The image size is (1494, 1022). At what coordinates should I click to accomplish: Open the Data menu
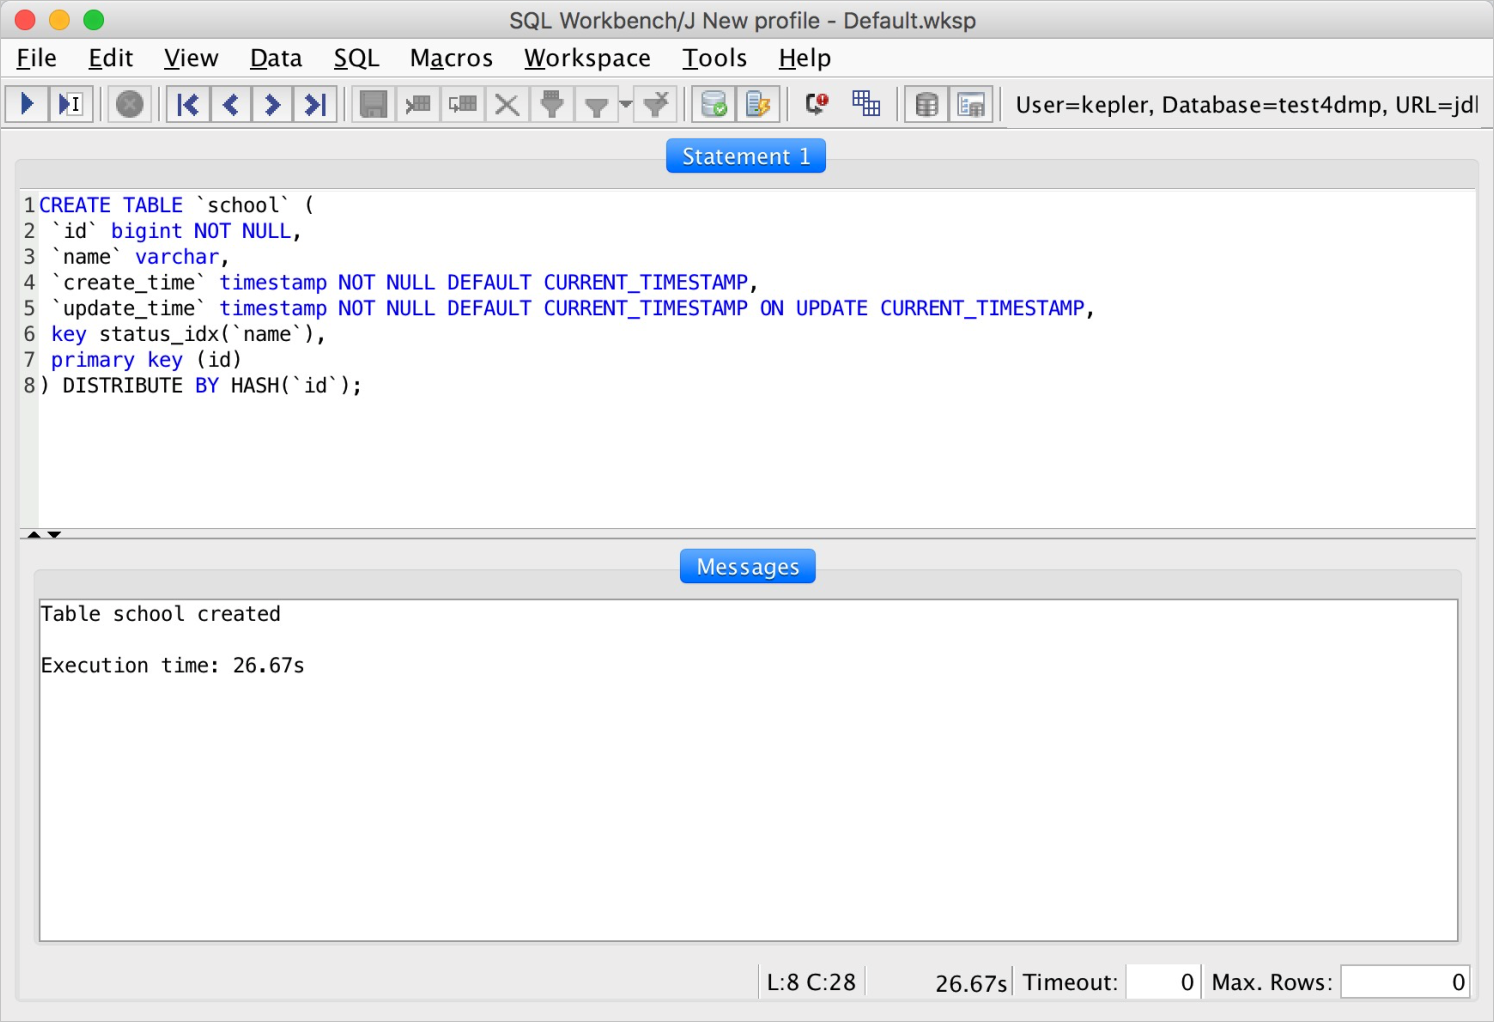(x=276, y=58)
